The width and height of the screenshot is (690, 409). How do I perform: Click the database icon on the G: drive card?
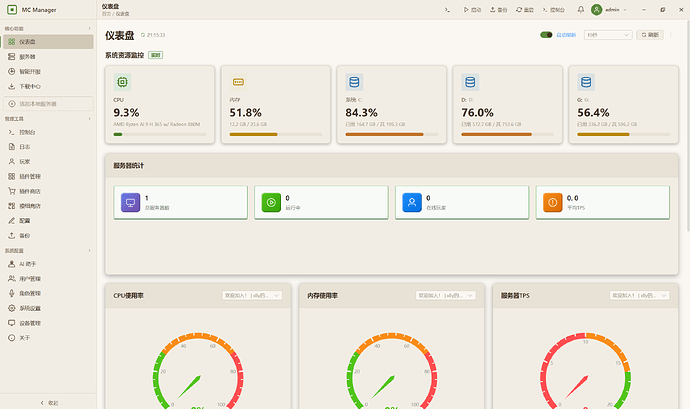pos(586,82)
